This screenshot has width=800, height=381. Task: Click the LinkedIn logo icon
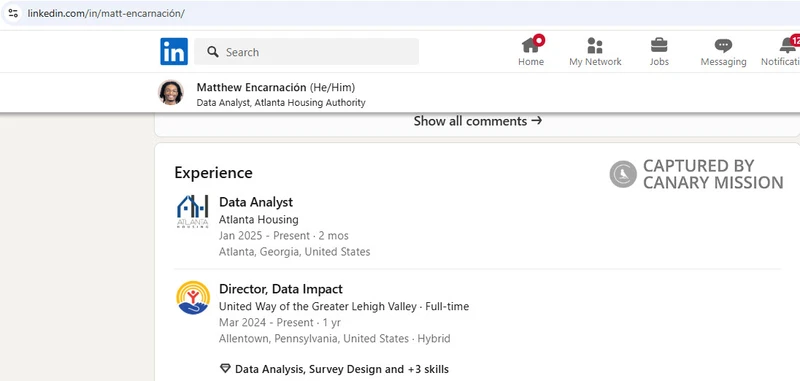[174, 52]
